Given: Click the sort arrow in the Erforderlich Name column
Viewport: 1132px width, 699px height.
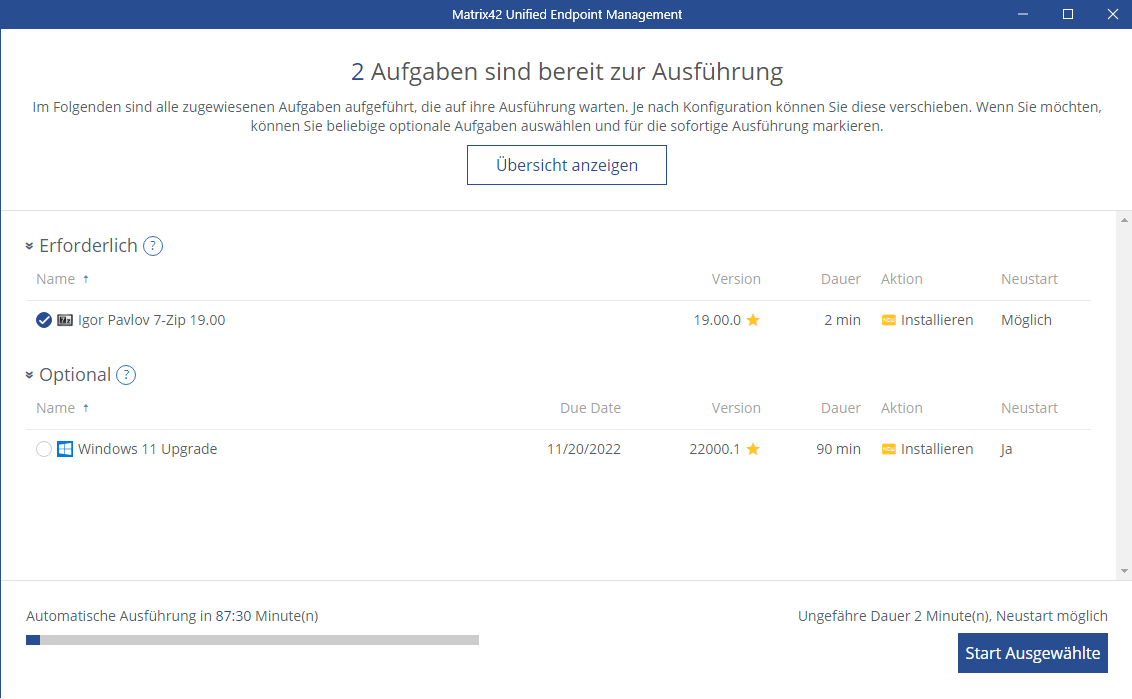Looking at the screenshot, I should click(x=86, y=279).
